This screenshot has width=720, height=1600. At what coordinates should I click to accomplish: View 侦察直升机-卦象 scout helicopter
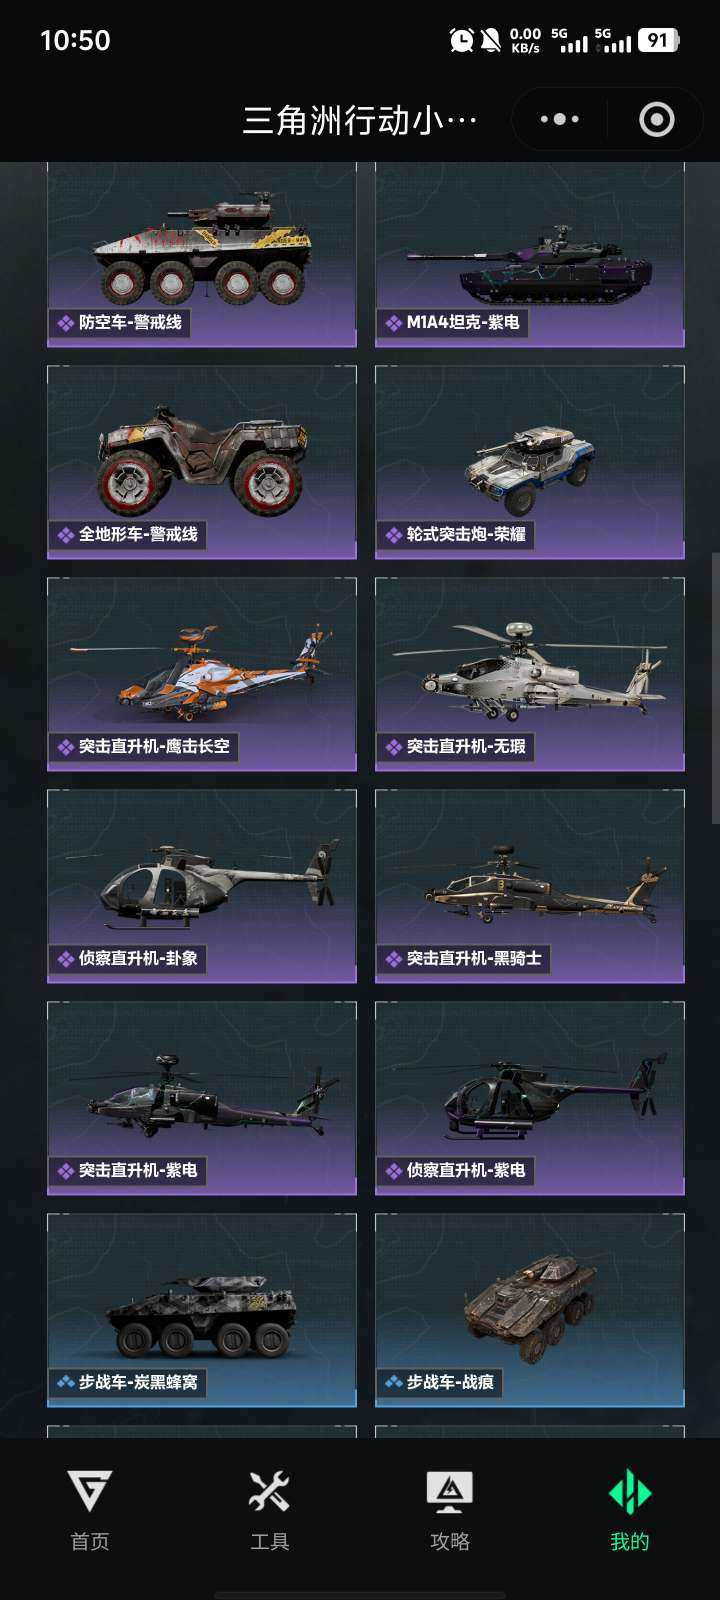tap(202, 886)
